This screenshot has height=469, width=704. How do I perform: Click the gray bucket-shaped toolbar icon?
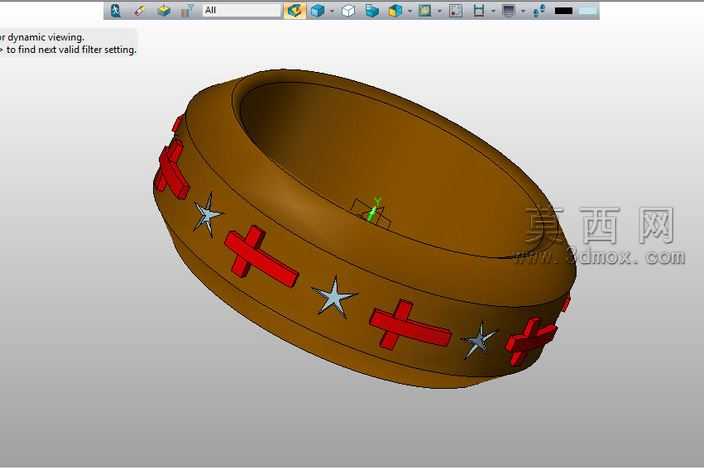tap(186, 11)
